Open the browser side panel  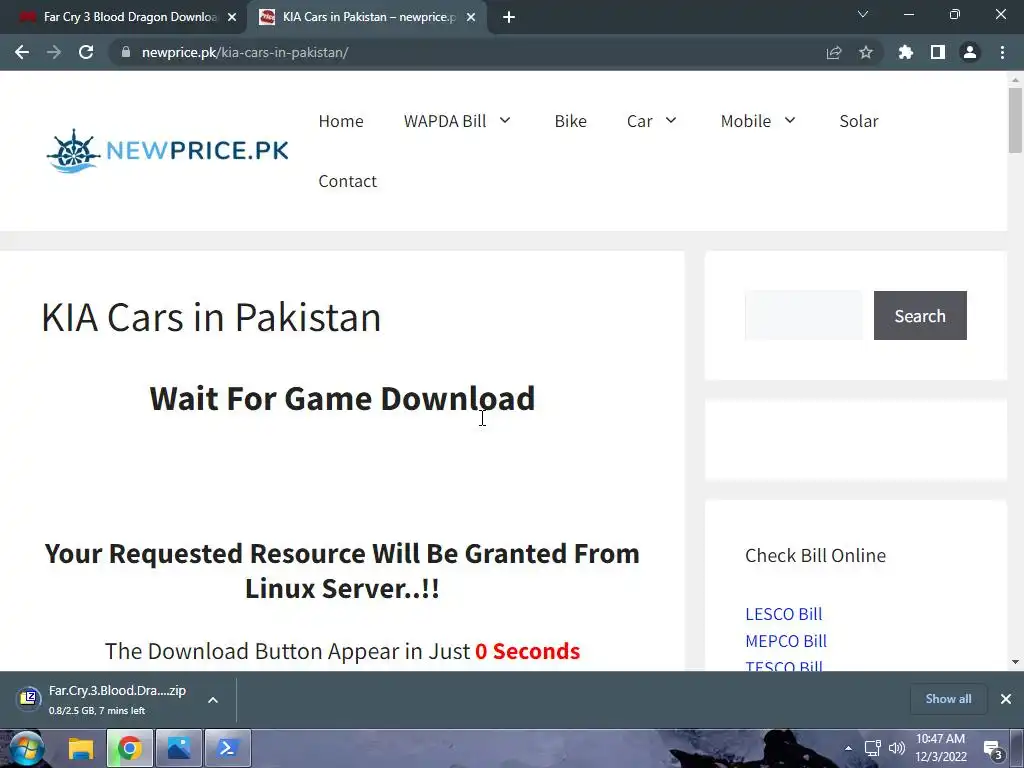tap(938, 52)
